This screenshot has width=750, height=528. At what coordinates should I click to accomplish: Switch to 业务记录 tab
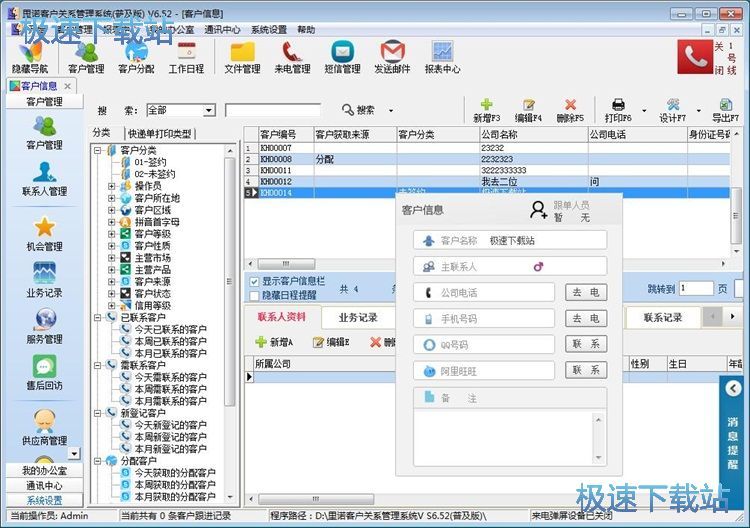click(358, 317)
